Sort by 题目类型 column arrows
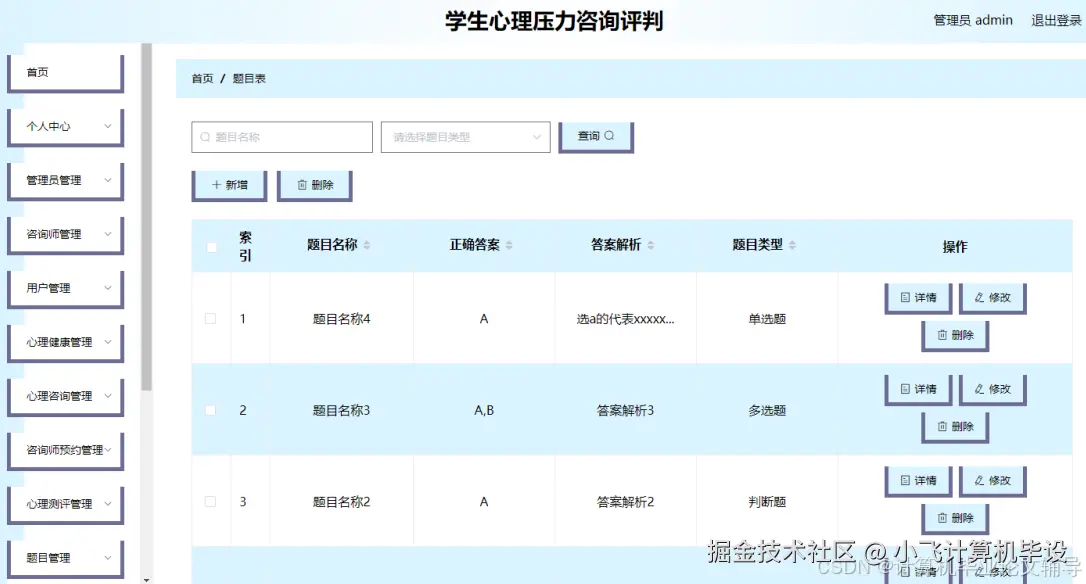The width and height of the screenshot is (1086, 584). click(792, 245)
